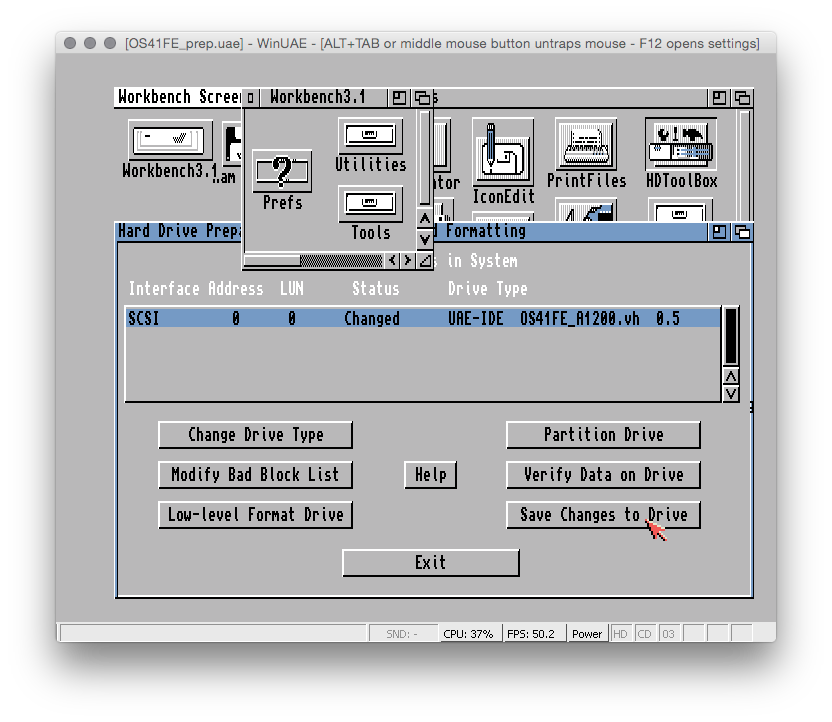Viewport: 832px width, 722px height.
Task: Click the left arrow in Workbench3.1 window
Action: 392,260
